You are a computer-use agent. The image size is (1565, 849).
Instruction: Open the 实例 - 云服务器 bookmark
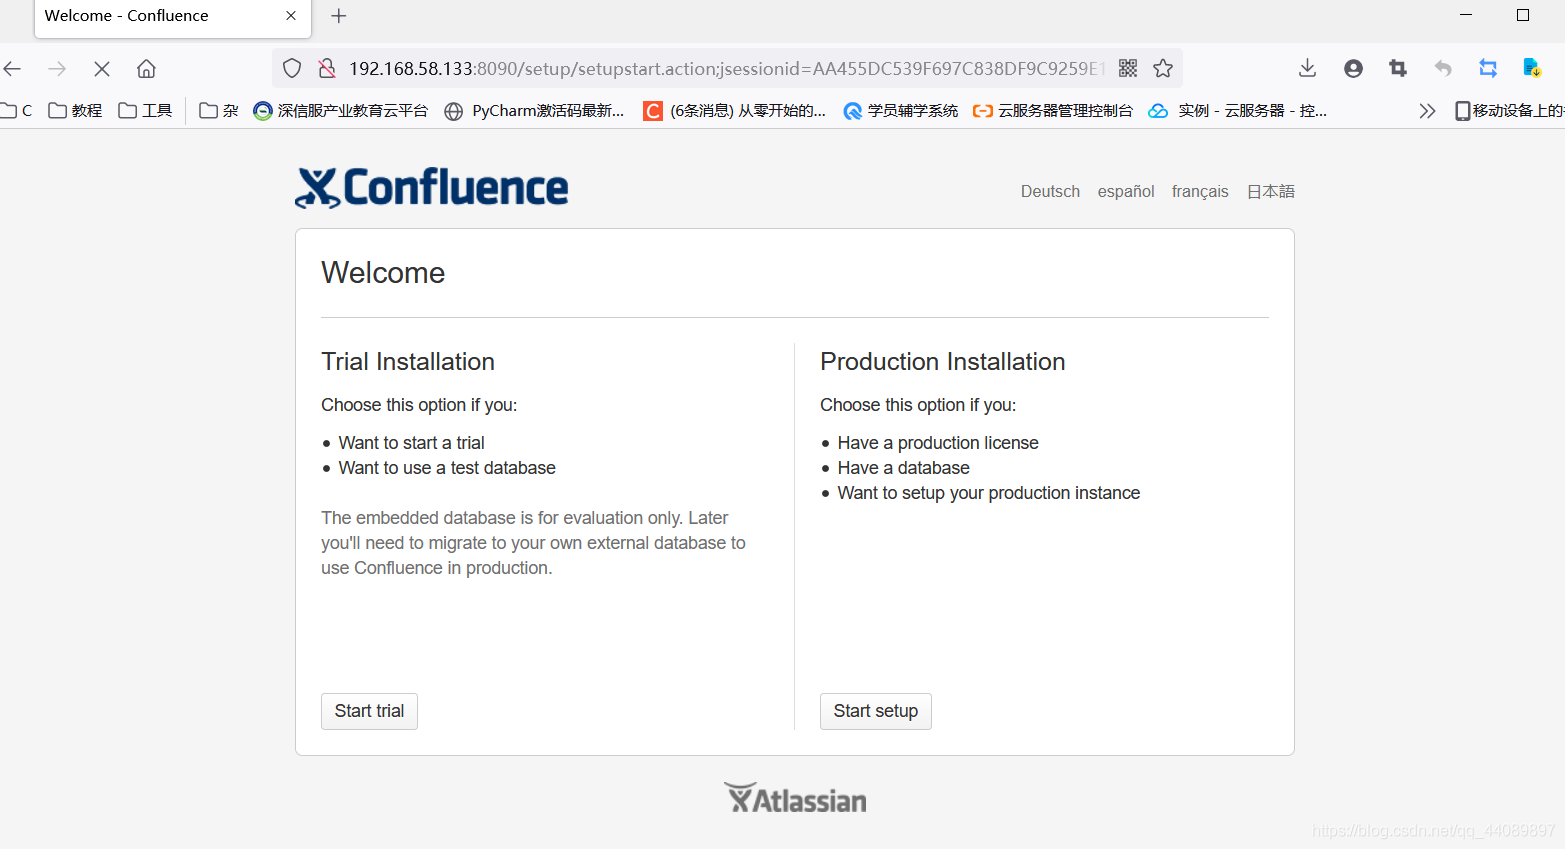click(x=1238, y=111)
